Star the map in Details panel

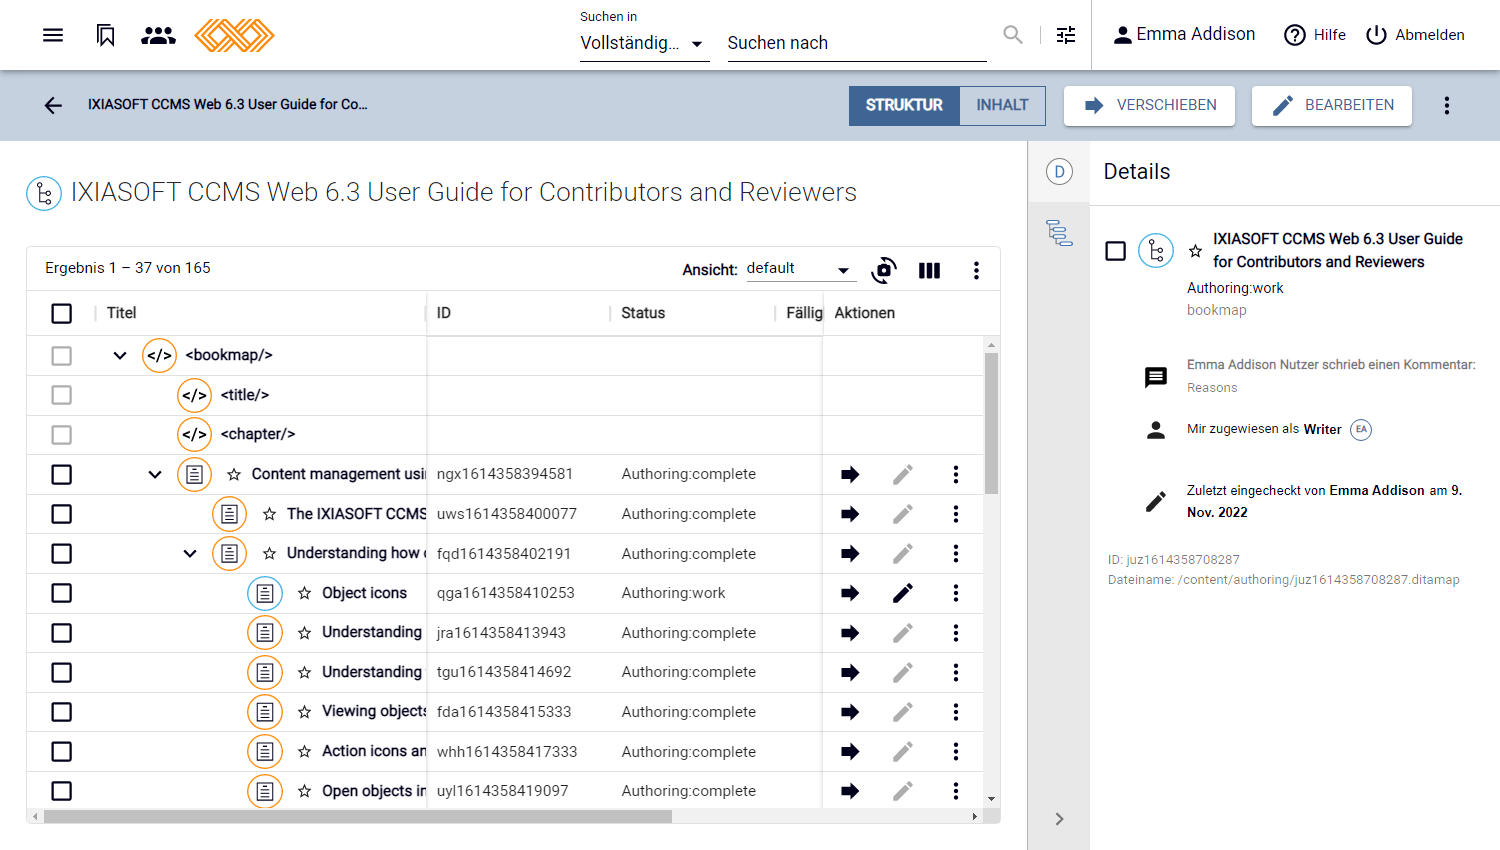tap(1195, 251)
